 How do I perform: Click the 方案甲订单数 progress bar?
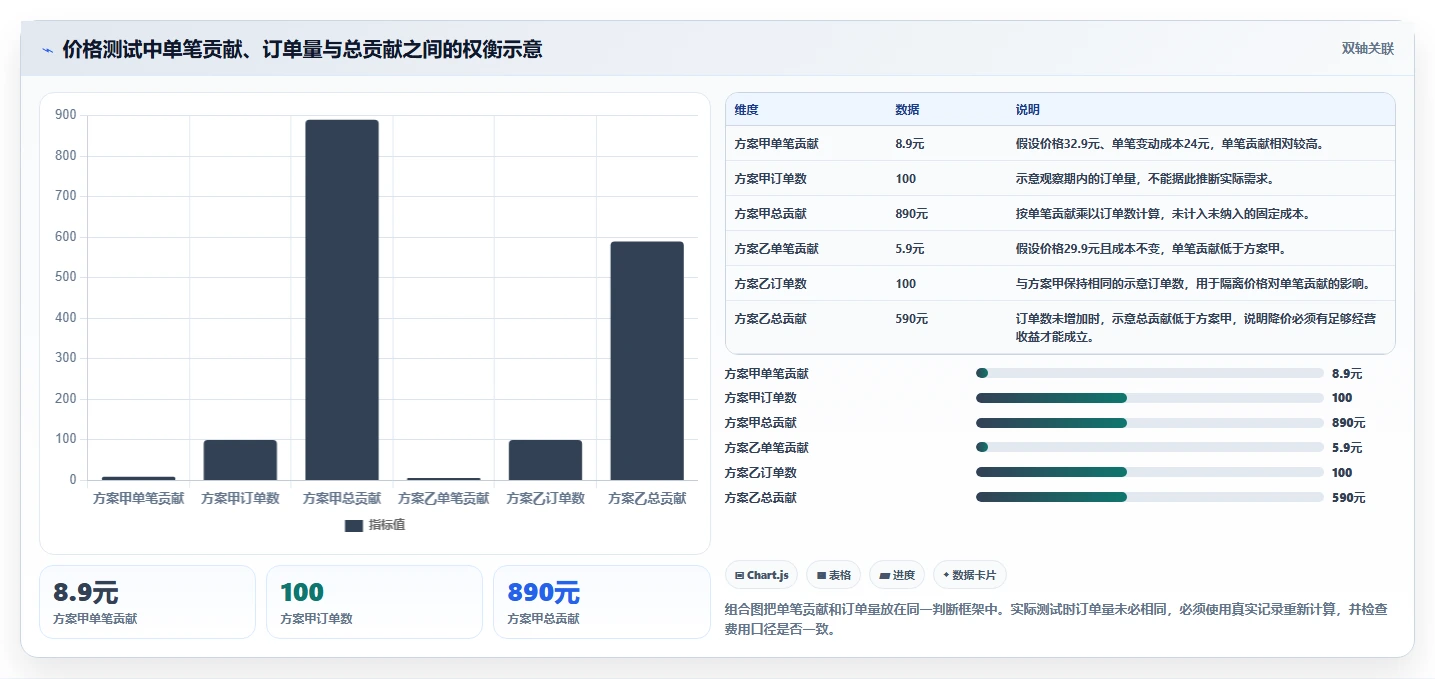1150,398
